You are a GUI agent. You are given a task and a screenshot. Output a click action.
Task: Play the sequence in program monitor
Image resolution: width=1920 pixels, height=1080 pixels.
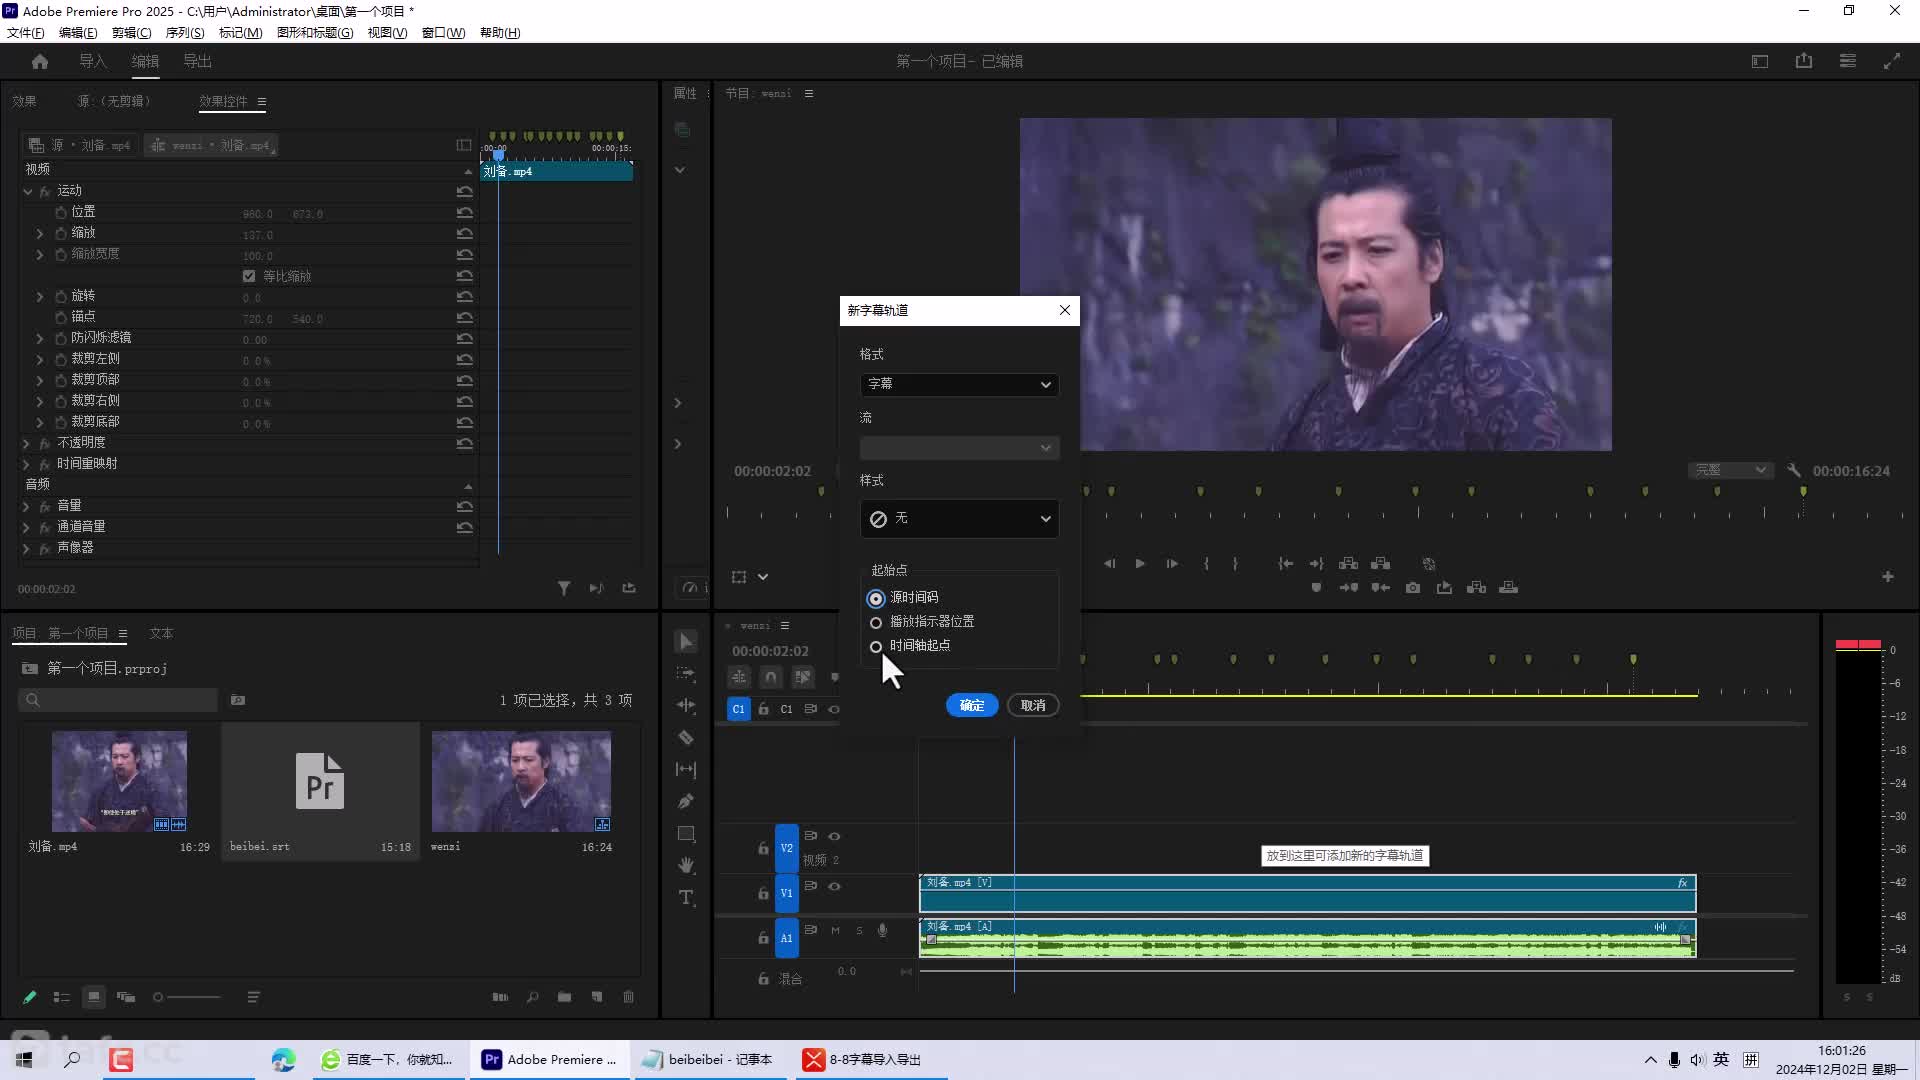tap(1140, 564)
